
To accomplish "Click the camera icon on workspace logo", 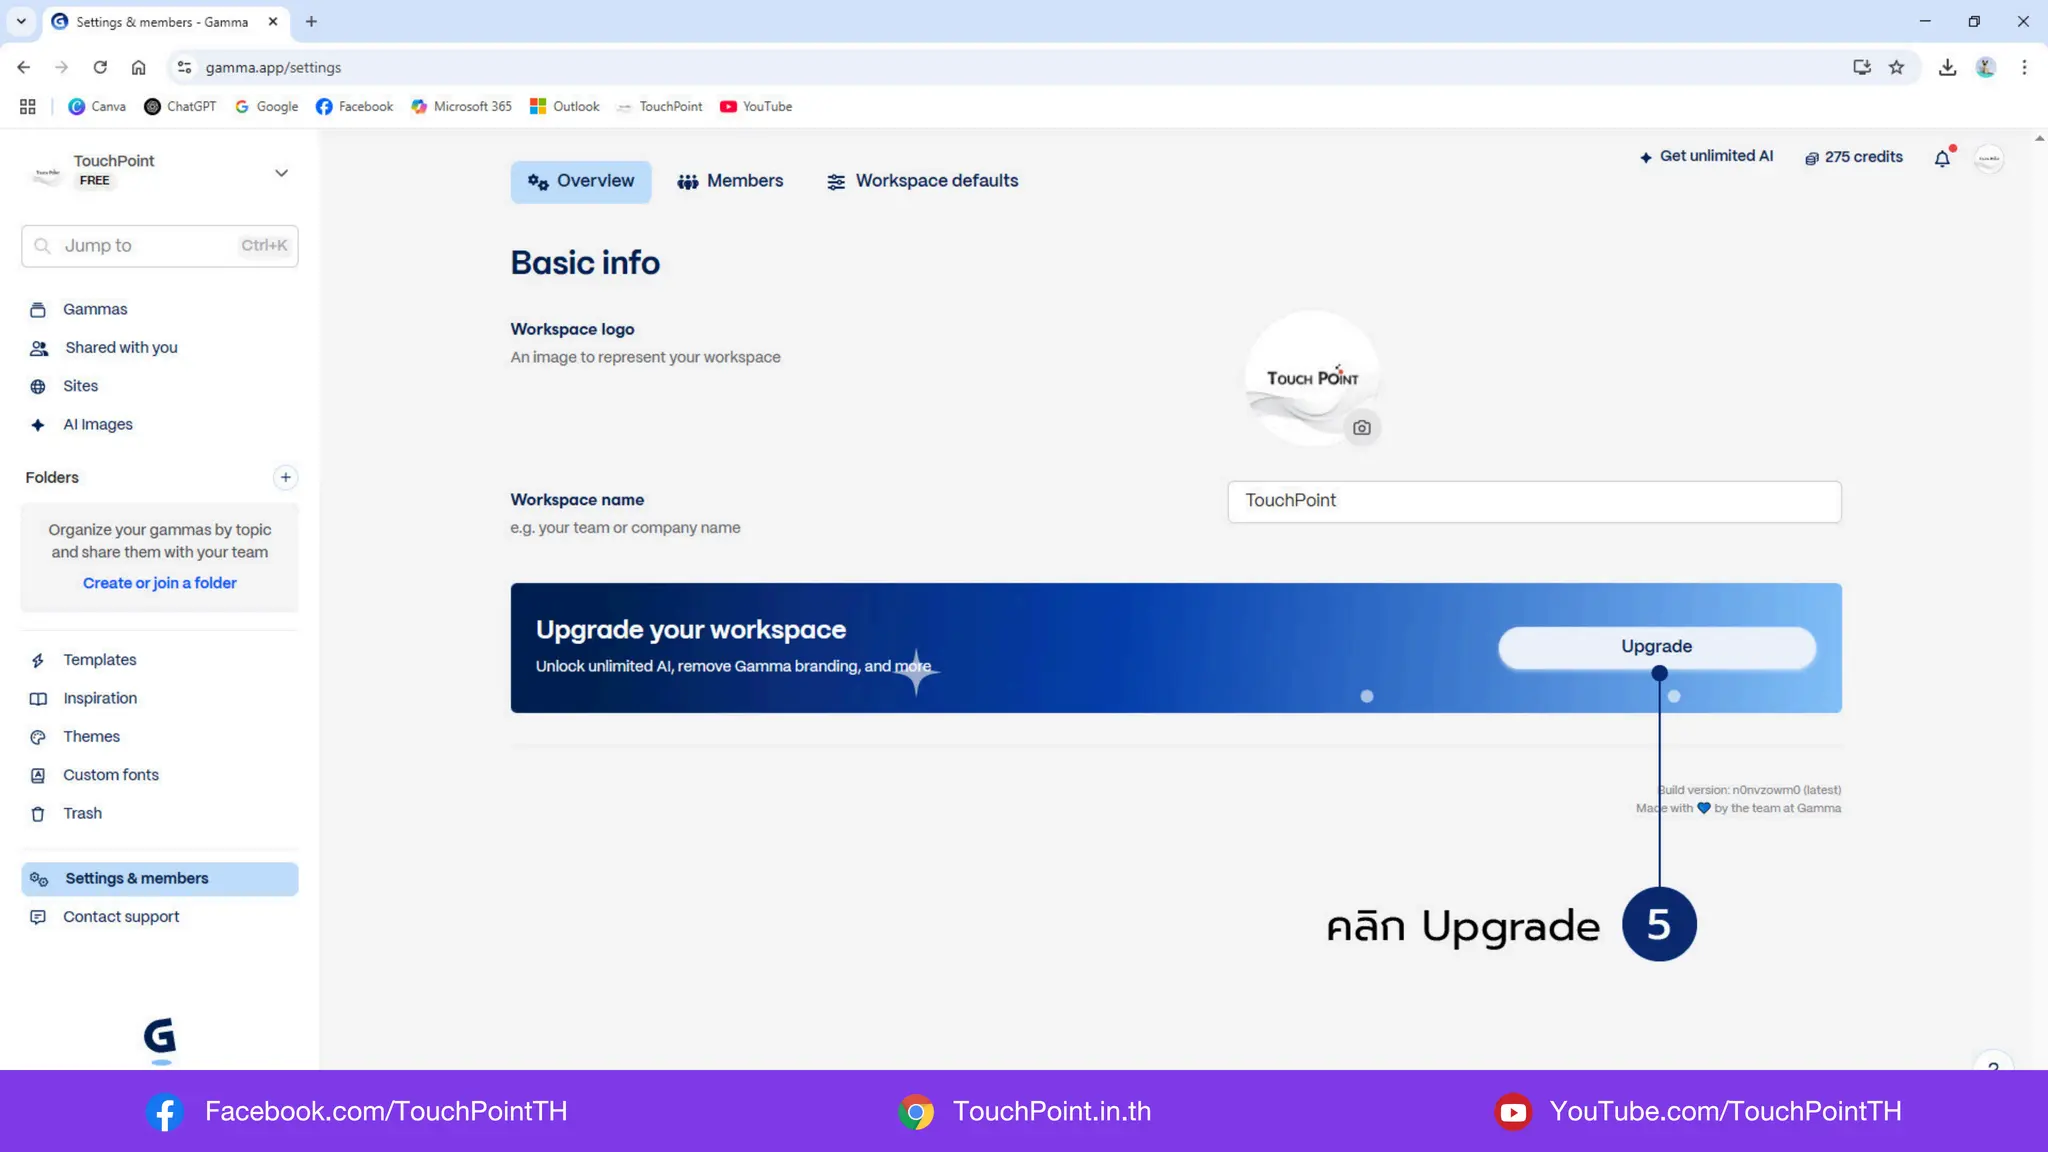I will coord(1361,428).
